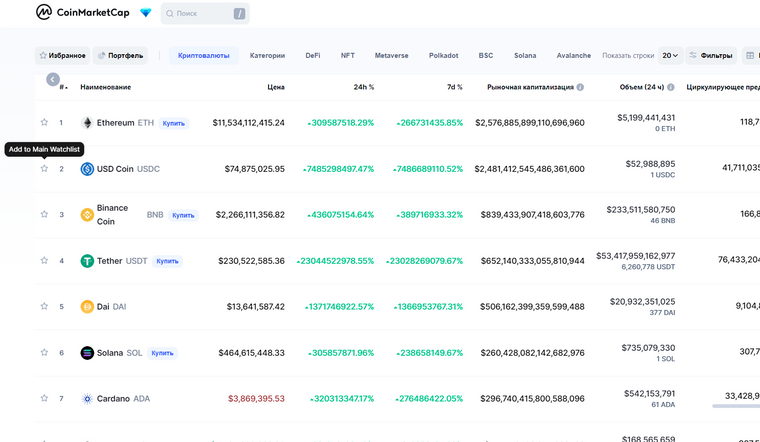Viewport: 760px width, 442px height.
Task: Open the Tether name link
Action: pyautogui.click(x=110, y=261)
